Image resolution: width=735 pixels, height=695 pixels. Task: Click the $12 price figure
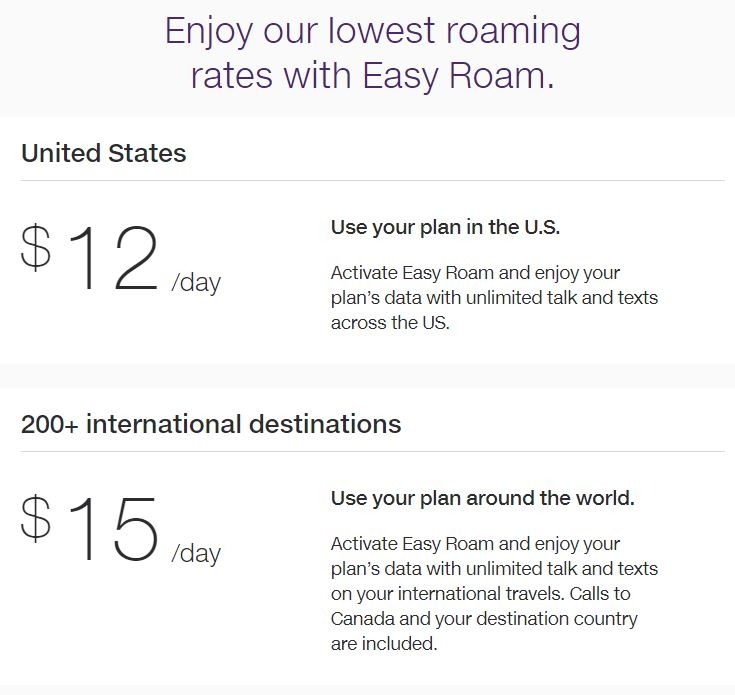(89, 257)
